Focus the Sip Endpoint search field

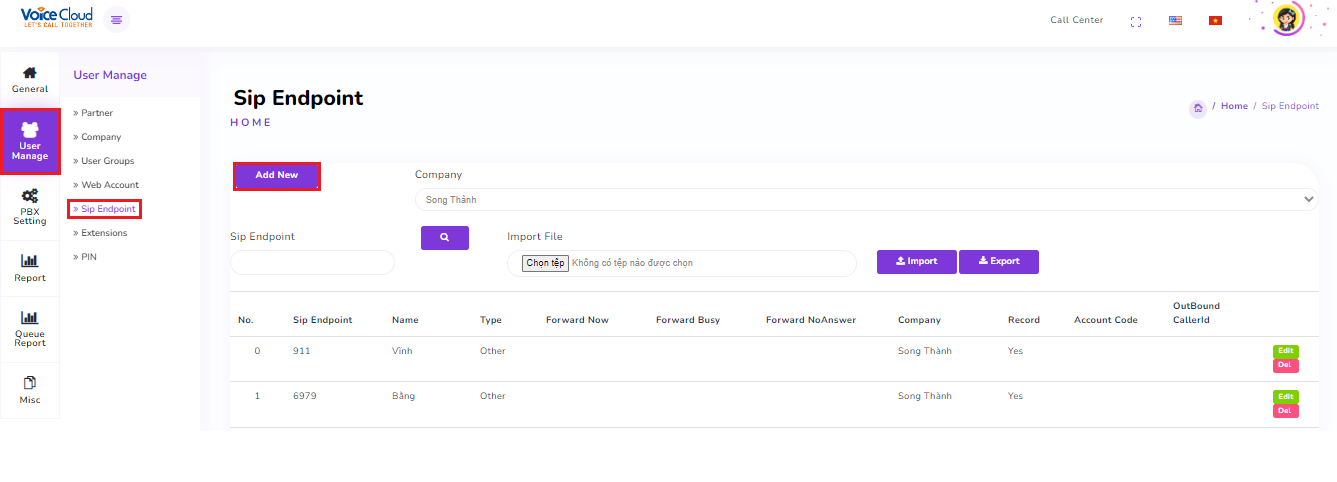tap(312, 262)
